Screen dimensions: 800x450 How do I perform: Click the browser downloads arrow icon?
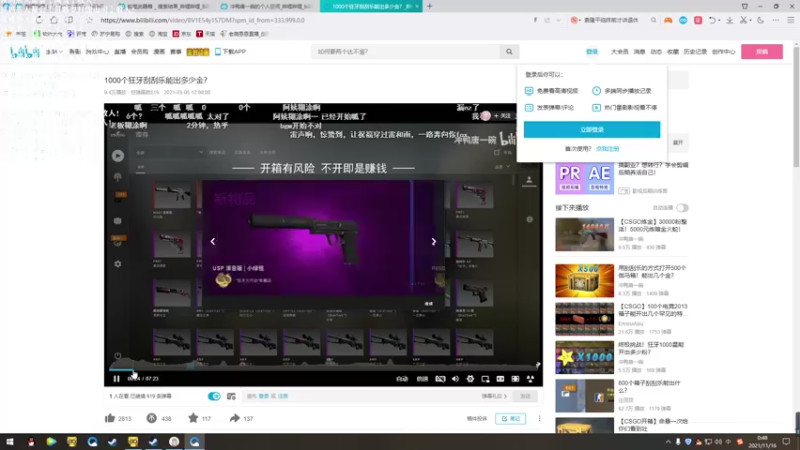(730, 20)
